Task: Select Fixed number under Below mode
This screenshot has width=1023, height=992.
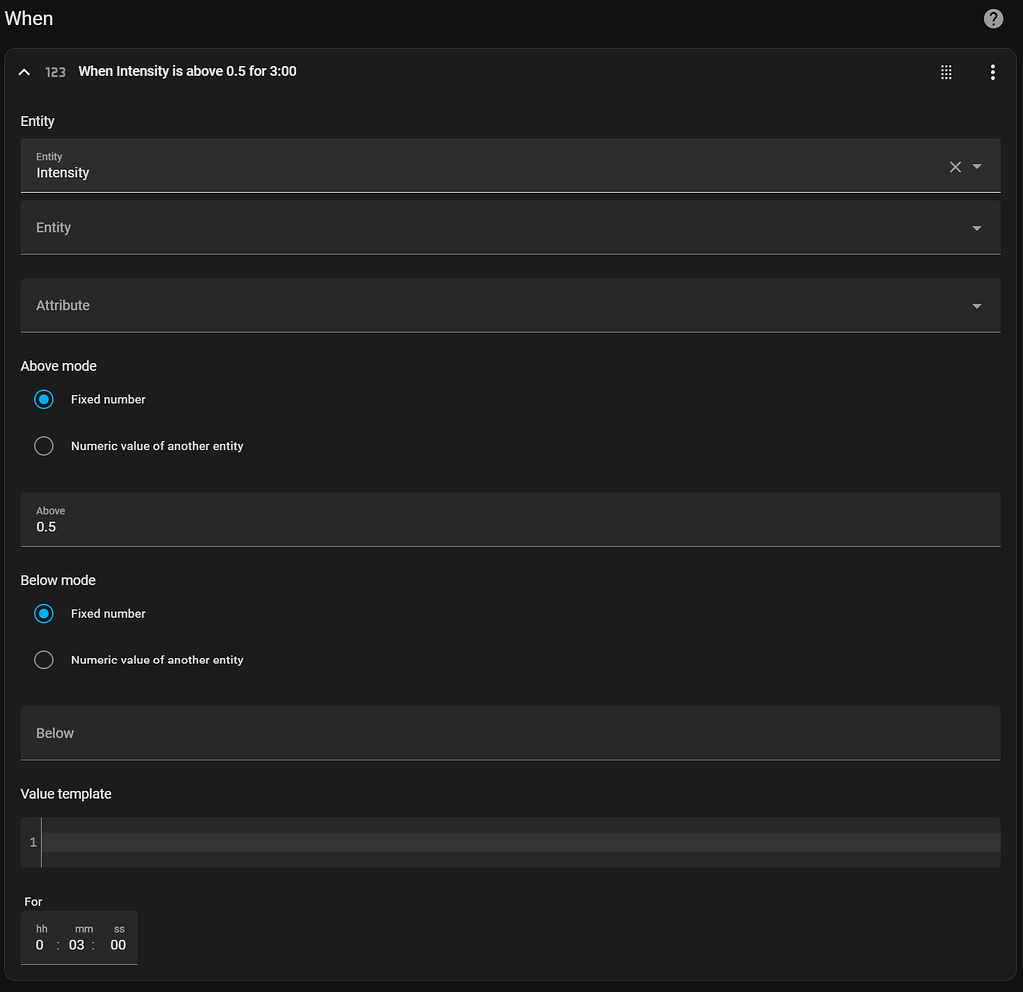Action: pos(44,613)
